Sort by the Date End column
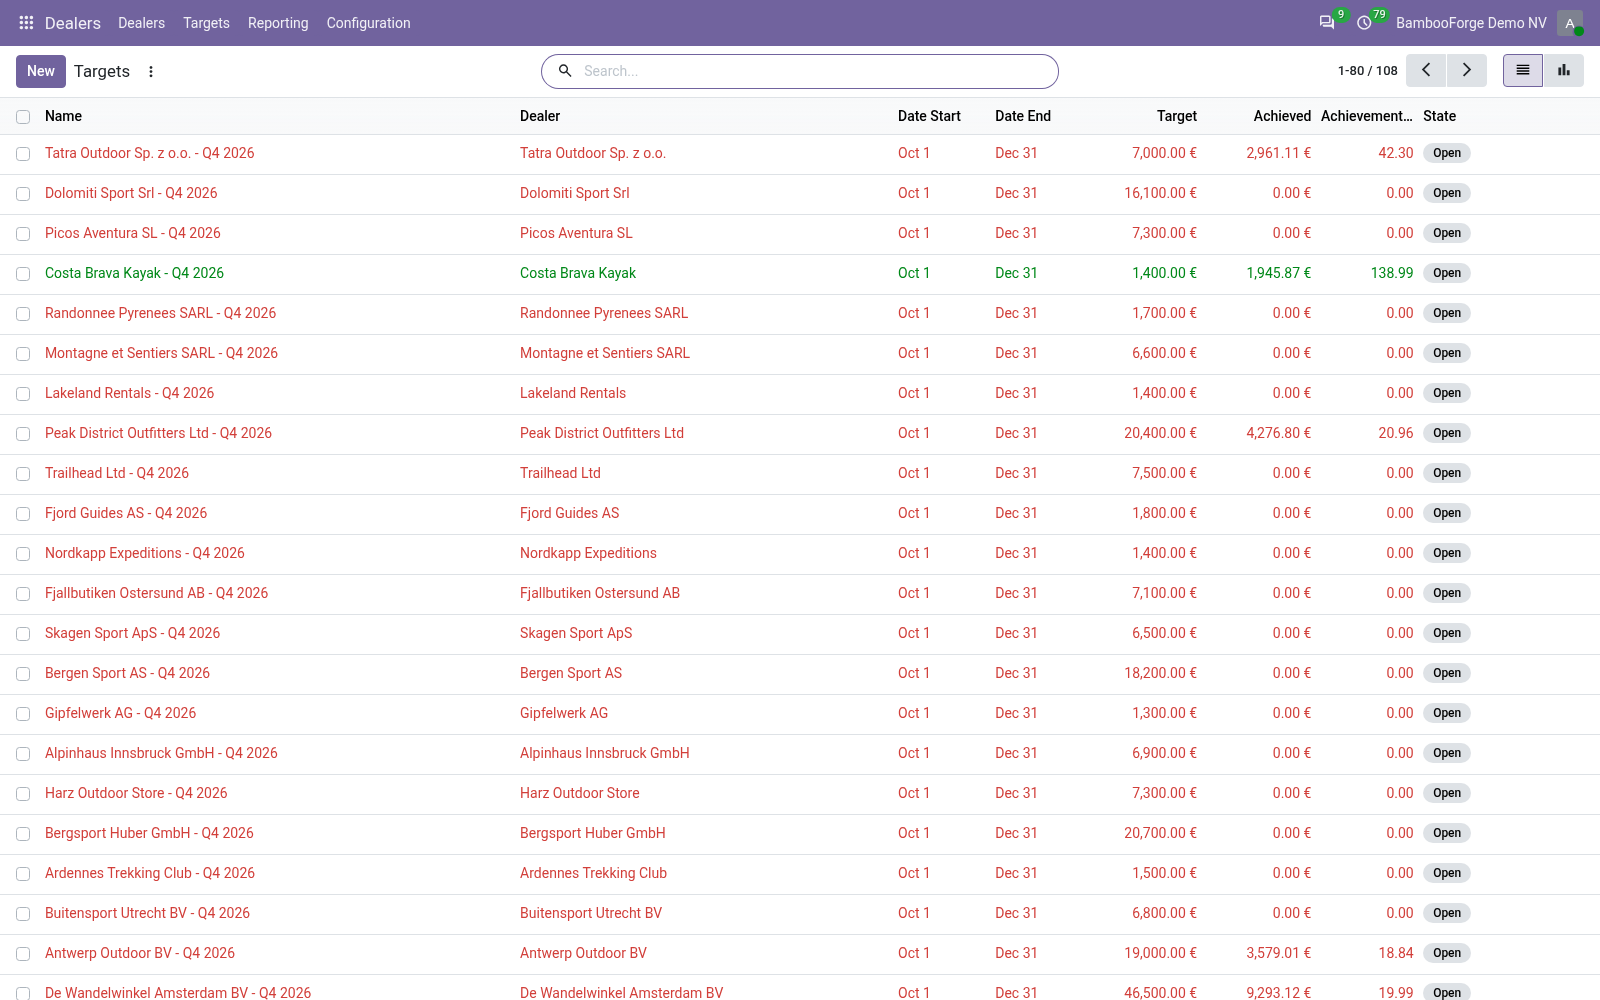Image resolution: width=1600 pixels, height=1000 pixels. point(1023,116)
